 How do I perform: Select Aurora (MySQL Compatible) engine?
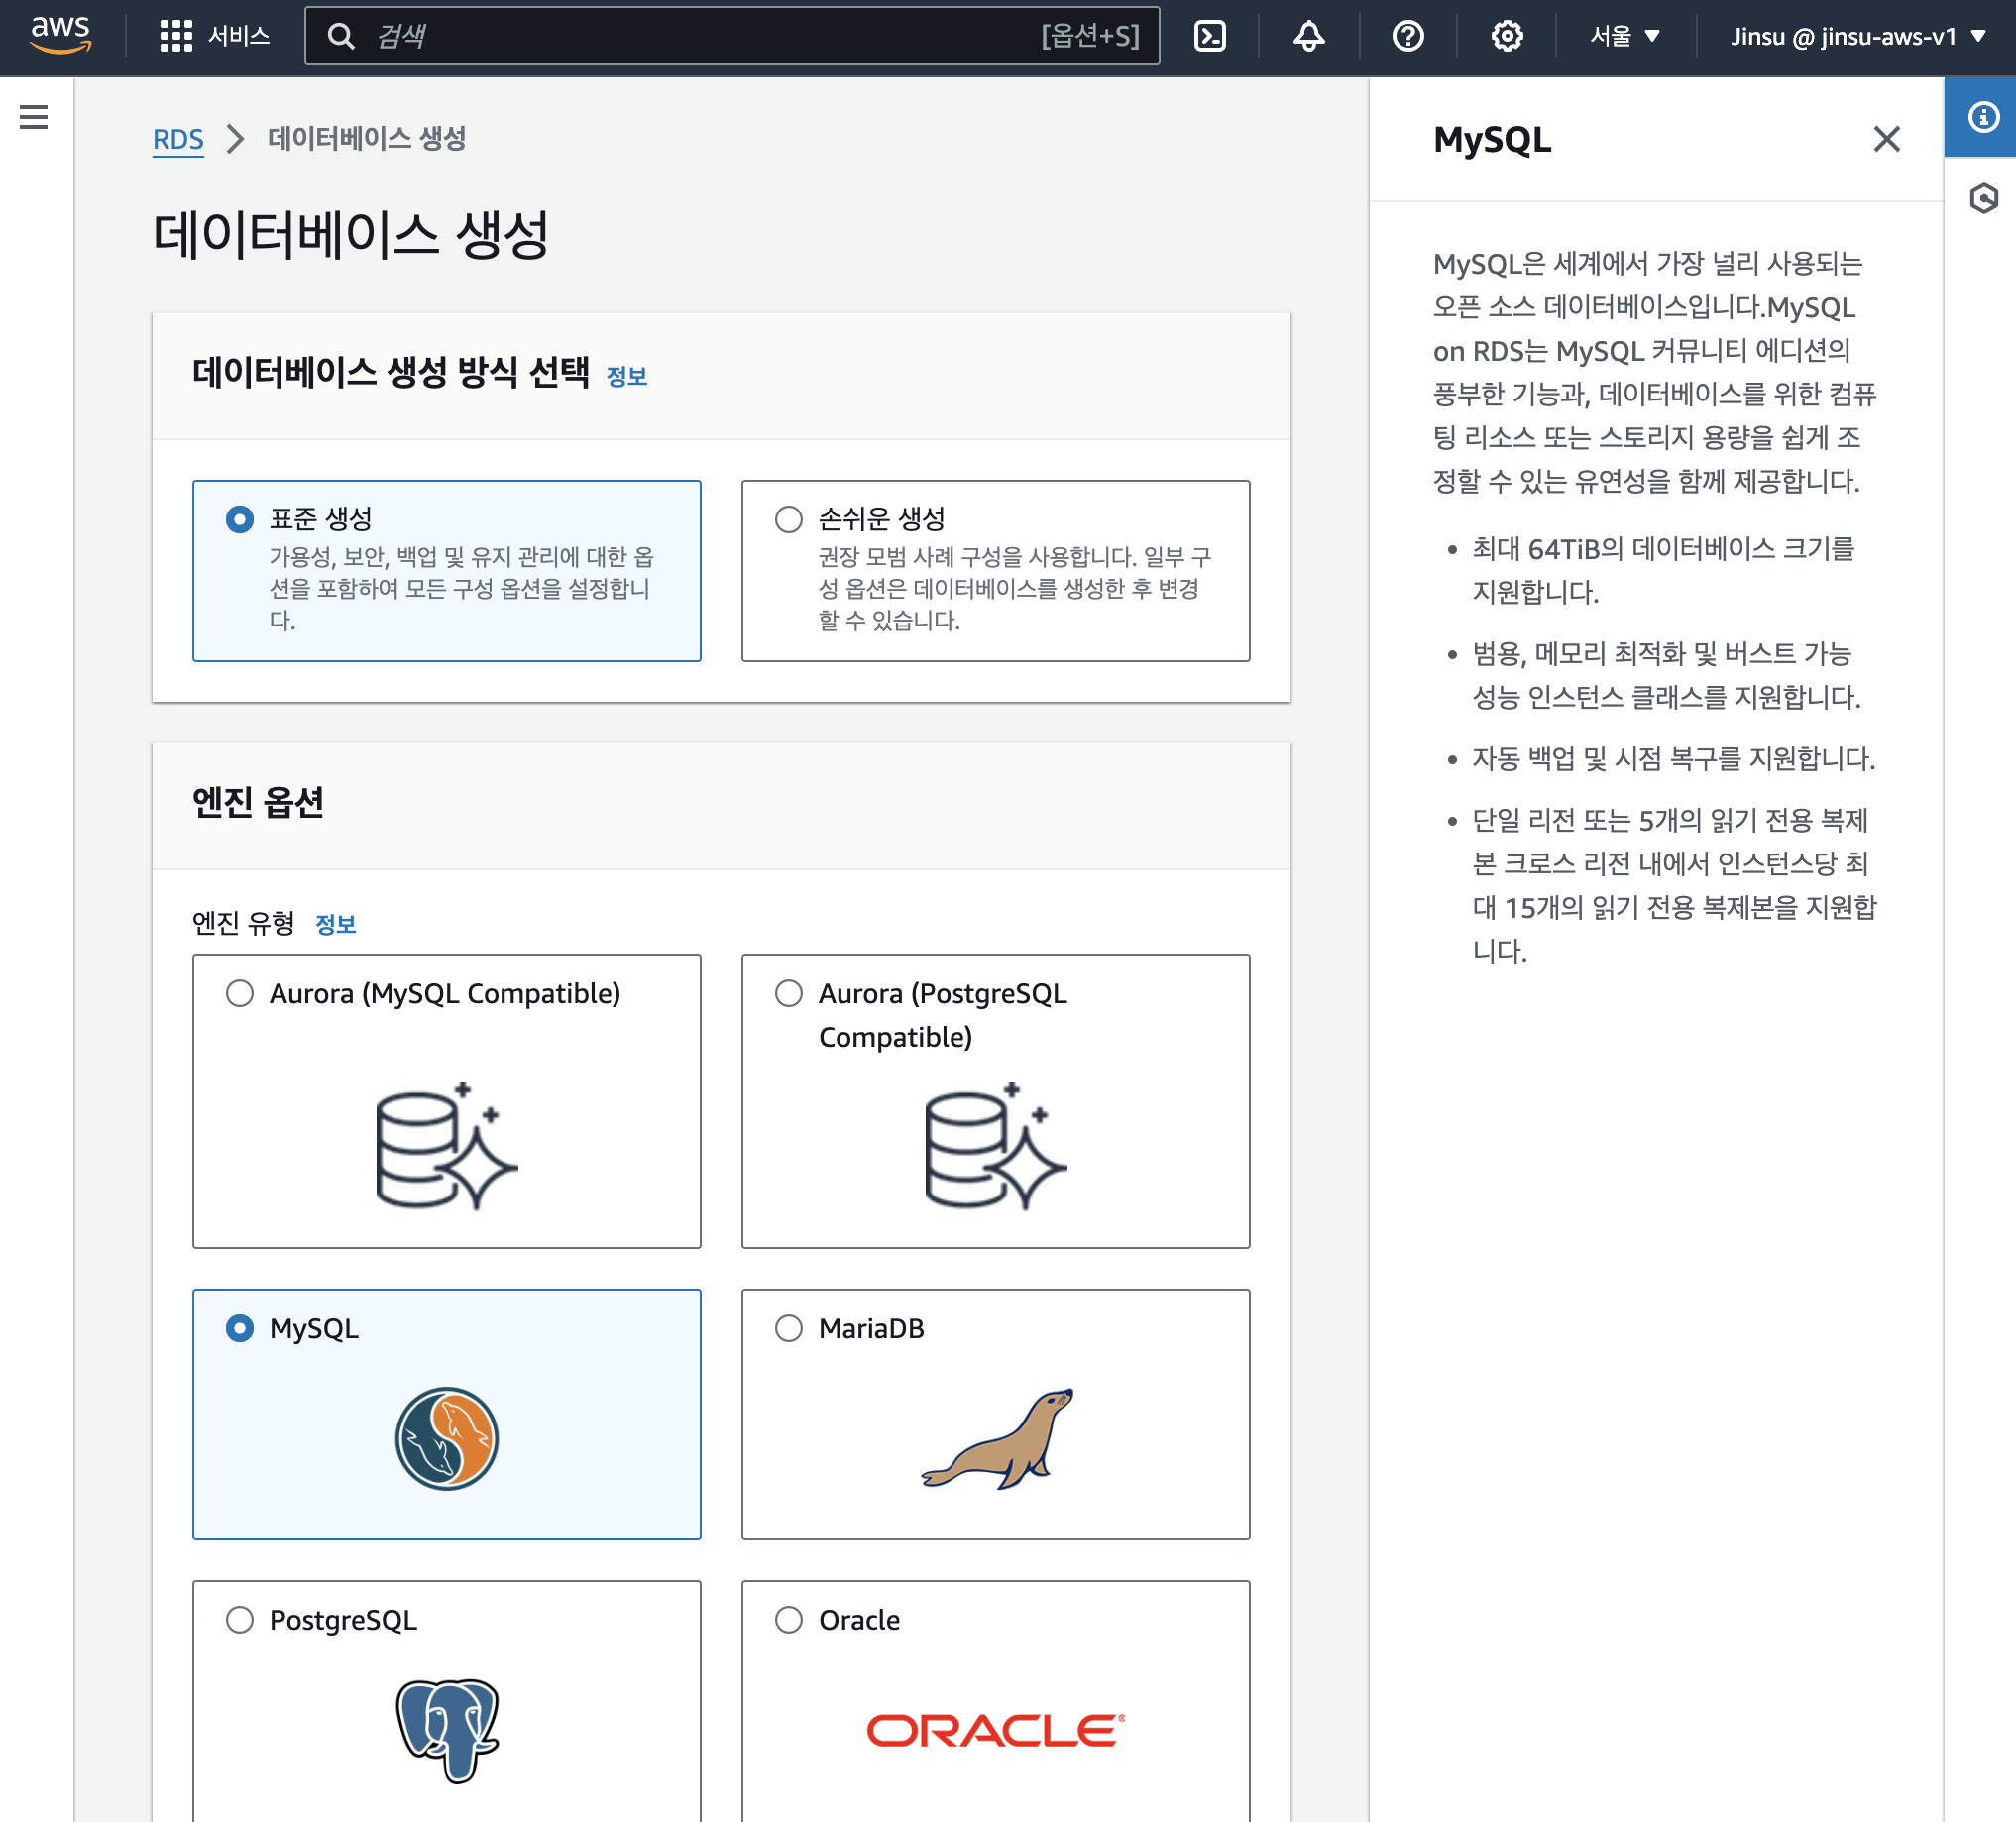pos(239,993)
